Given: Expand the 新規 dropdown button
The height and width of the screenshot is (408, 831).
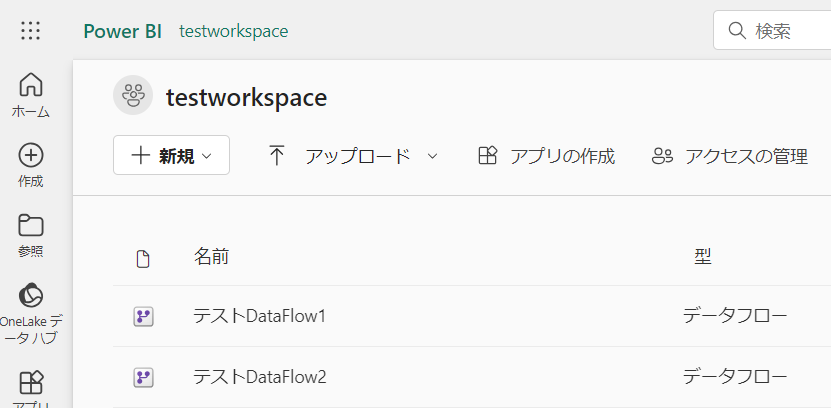Looking at the screenshot, I should point(171,156).
